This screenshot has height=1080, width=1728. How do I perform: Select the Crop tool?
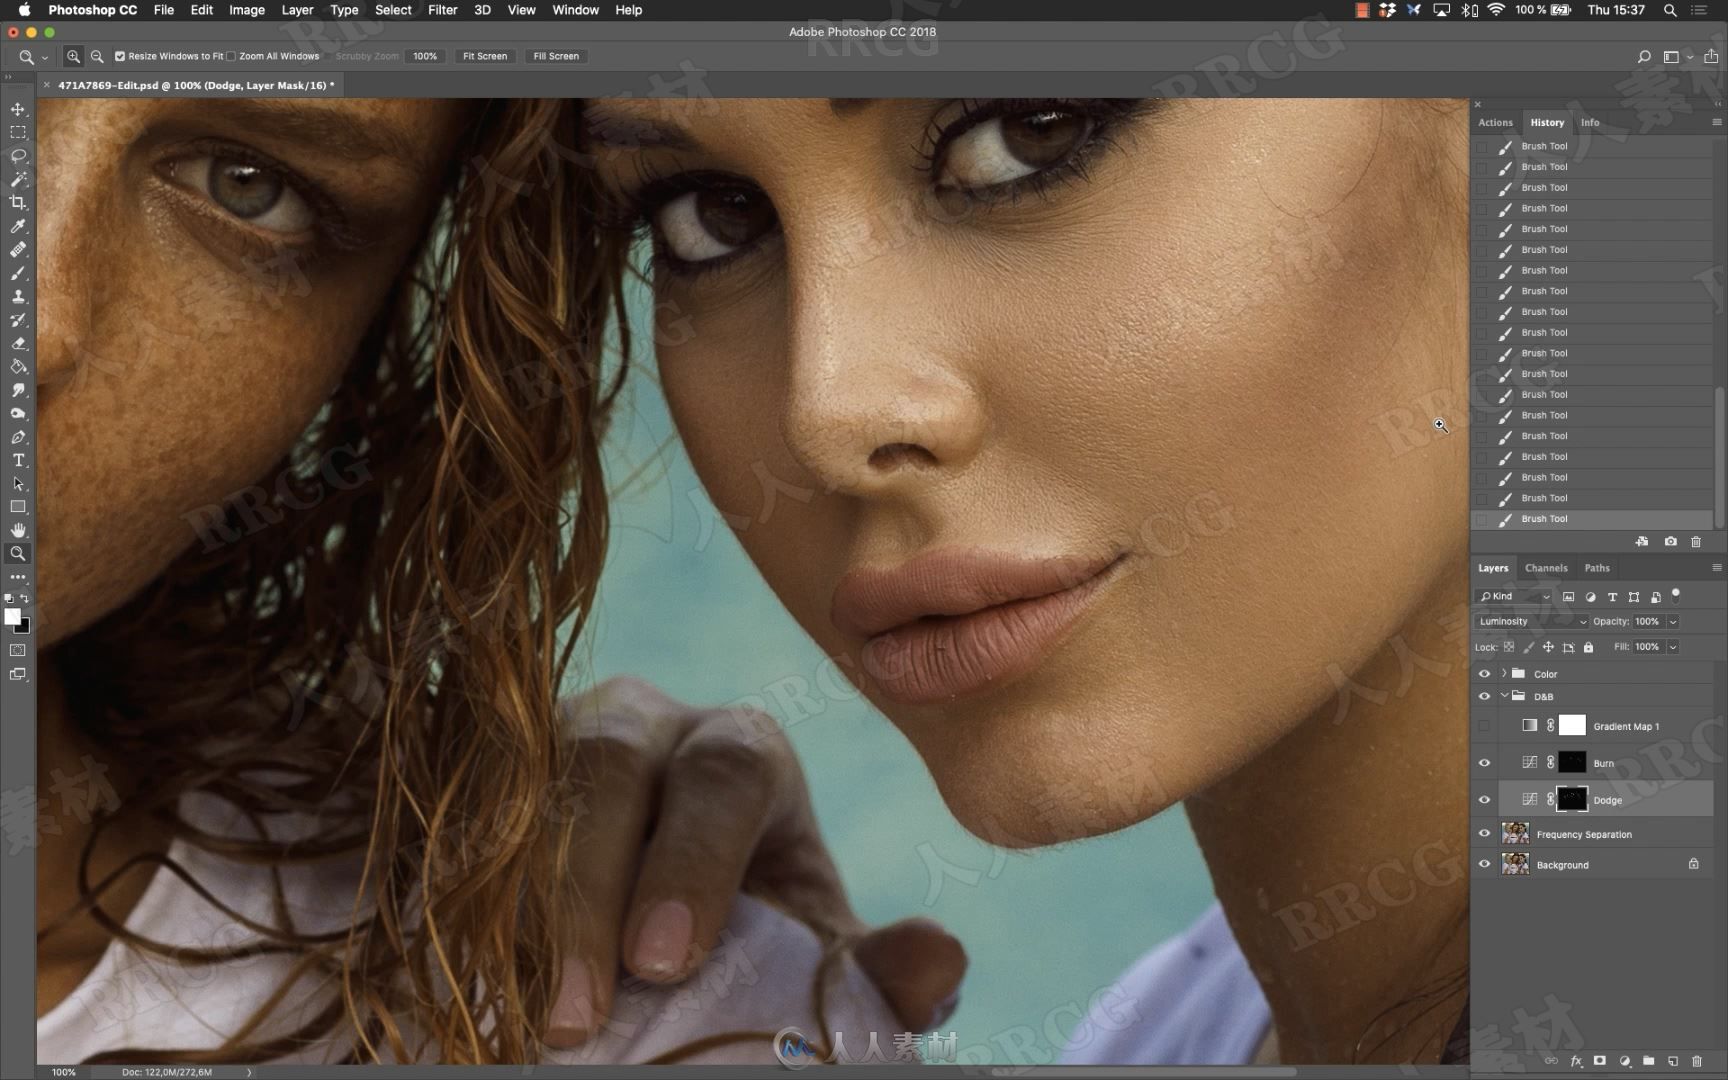pyautogui.click(x=18, y=203)
